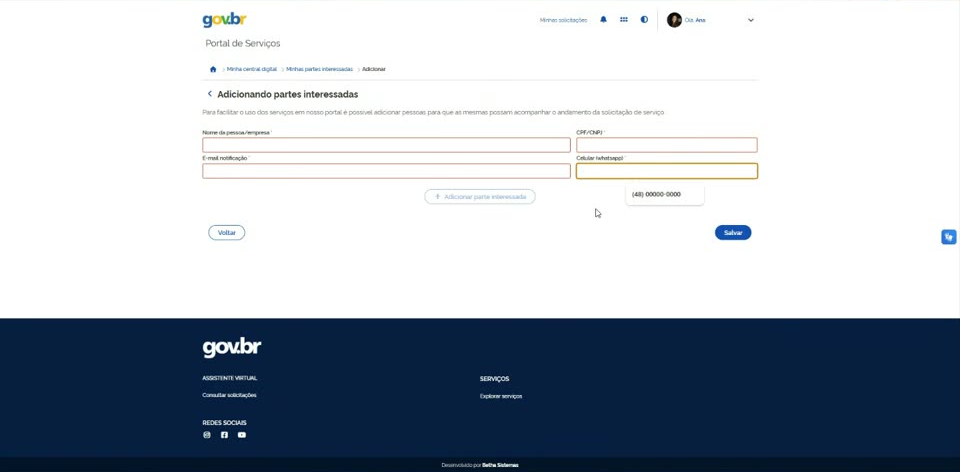Click the Voltar button
This screenshot has height=472, width=960.
tap(227, 233)
